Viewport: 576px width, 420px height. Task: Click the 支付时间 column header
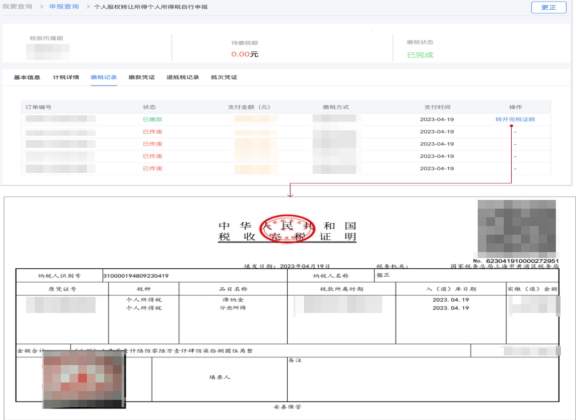point(437,107)
